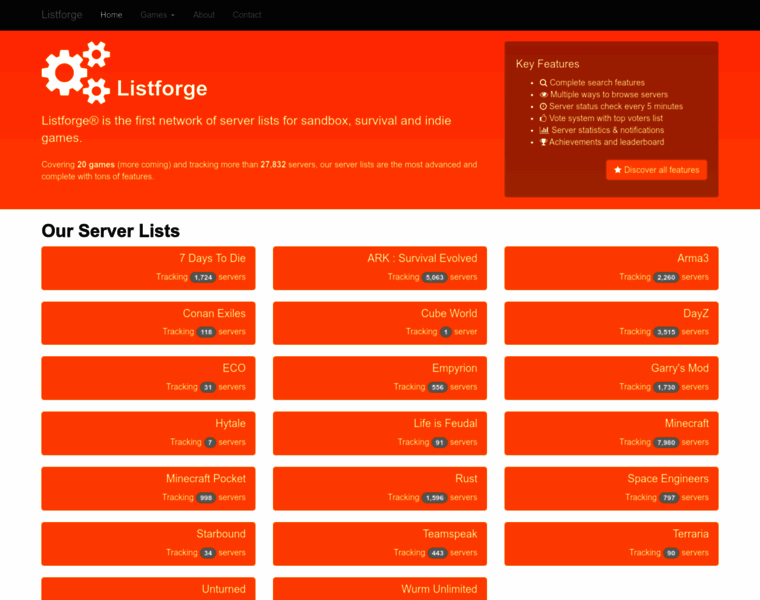The width and height of the screenshot is (760, 600).
Task: Click the Listforge brand in navbar
Action: 62,15
